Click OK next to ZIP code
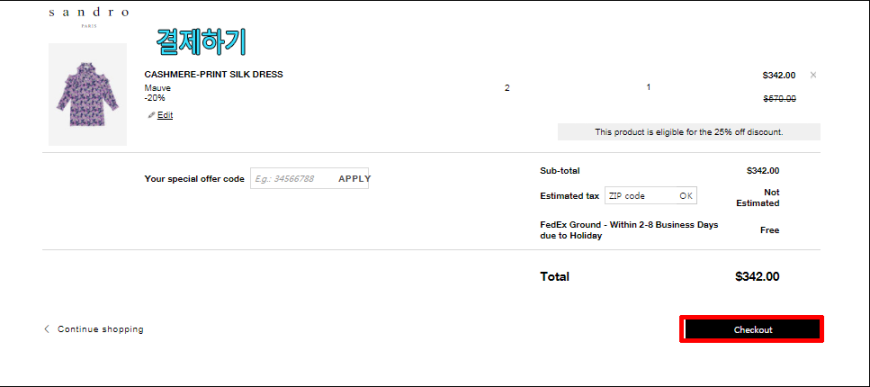Screen dimensions: 870x387 coord(686,196)
